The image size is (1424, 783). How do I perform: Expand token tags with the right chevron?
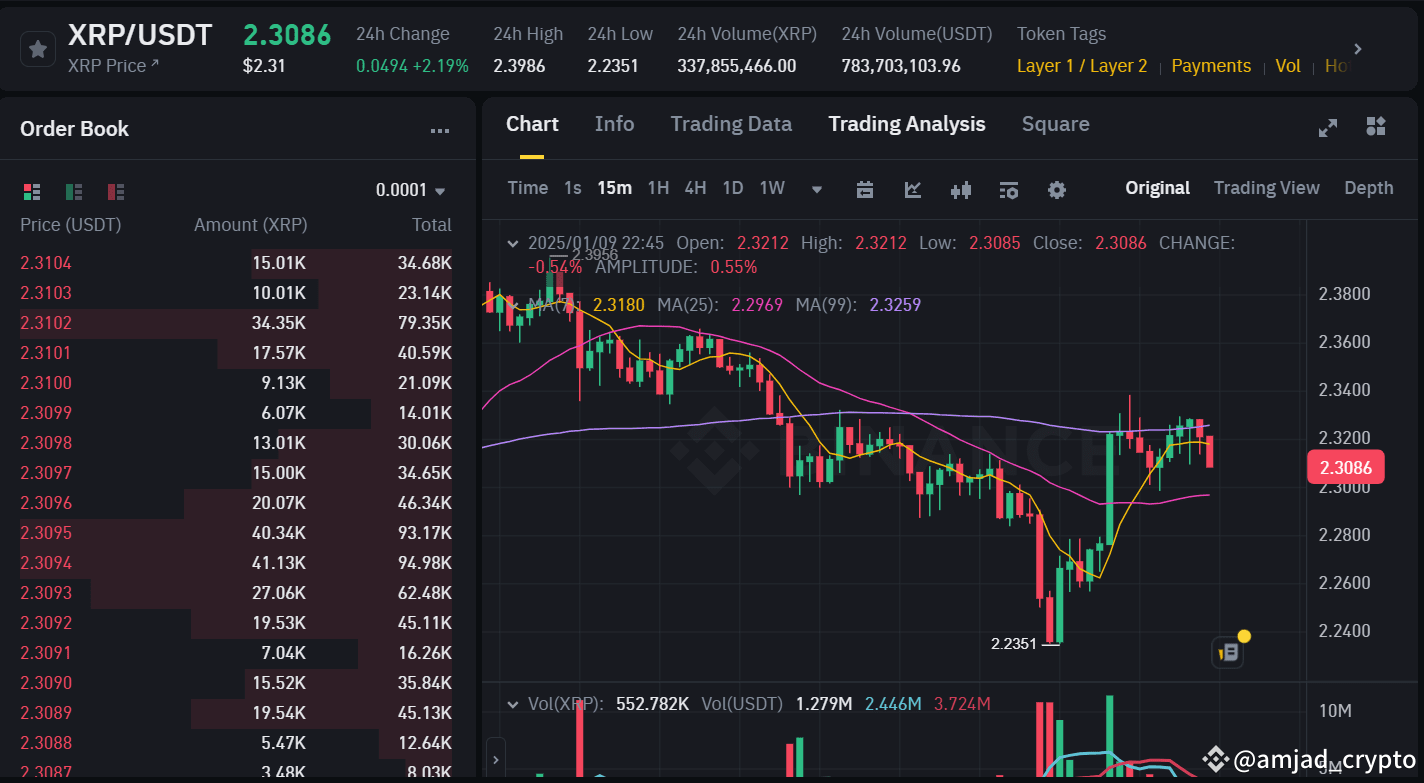point(1357,49)
